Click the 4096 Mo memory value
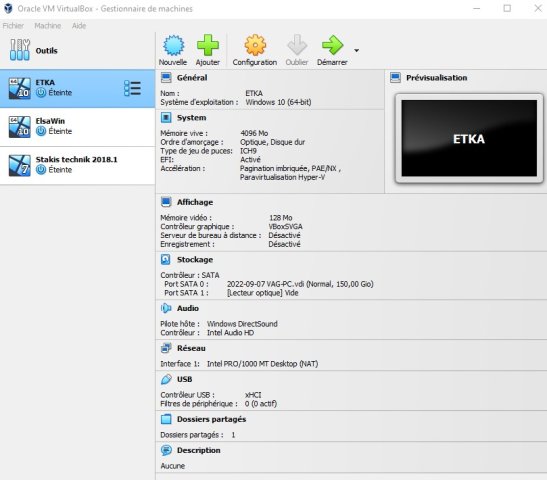The height and width of the screenshot is (480, 547). tap(254, 133)
